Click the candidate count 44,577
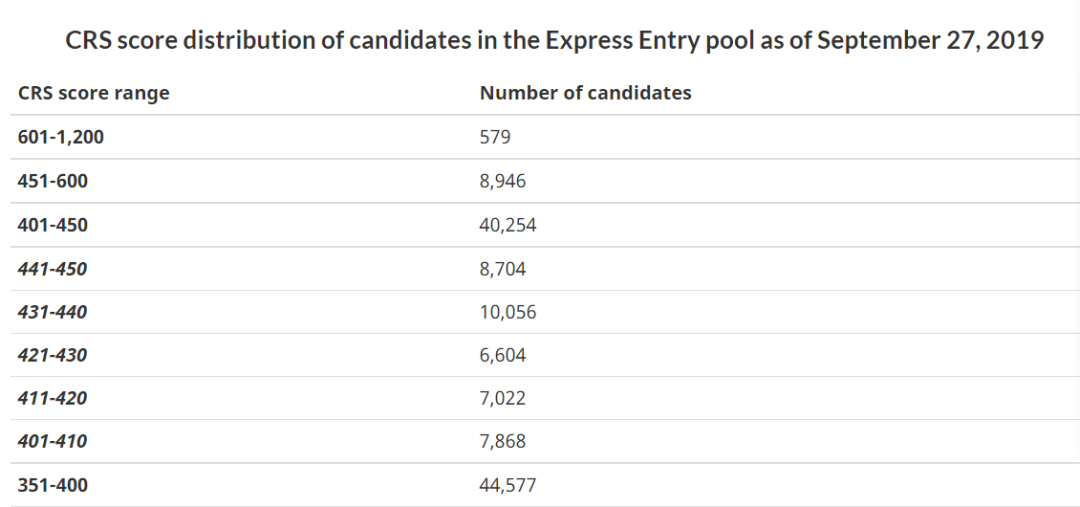Viewport: 1080px width, 507px height. [508, 485]
